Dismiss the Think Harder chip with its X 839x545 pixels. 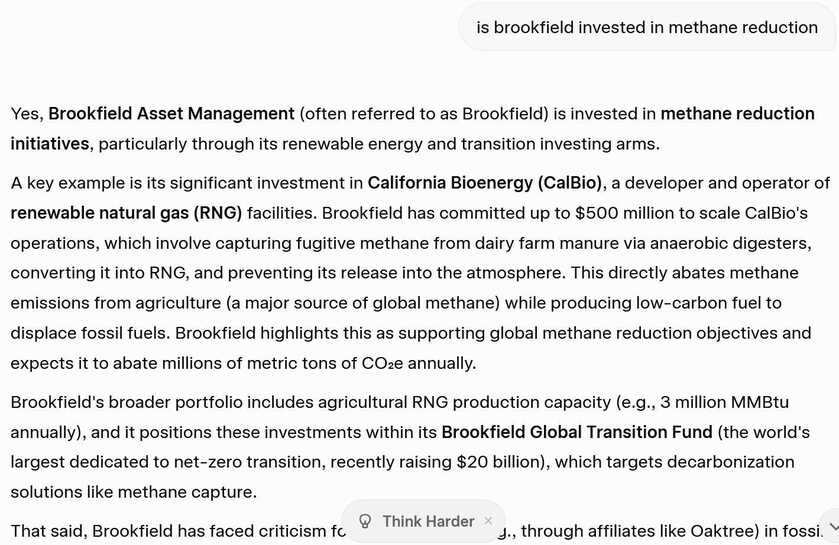pyautogui.click(x=488, y=521)
